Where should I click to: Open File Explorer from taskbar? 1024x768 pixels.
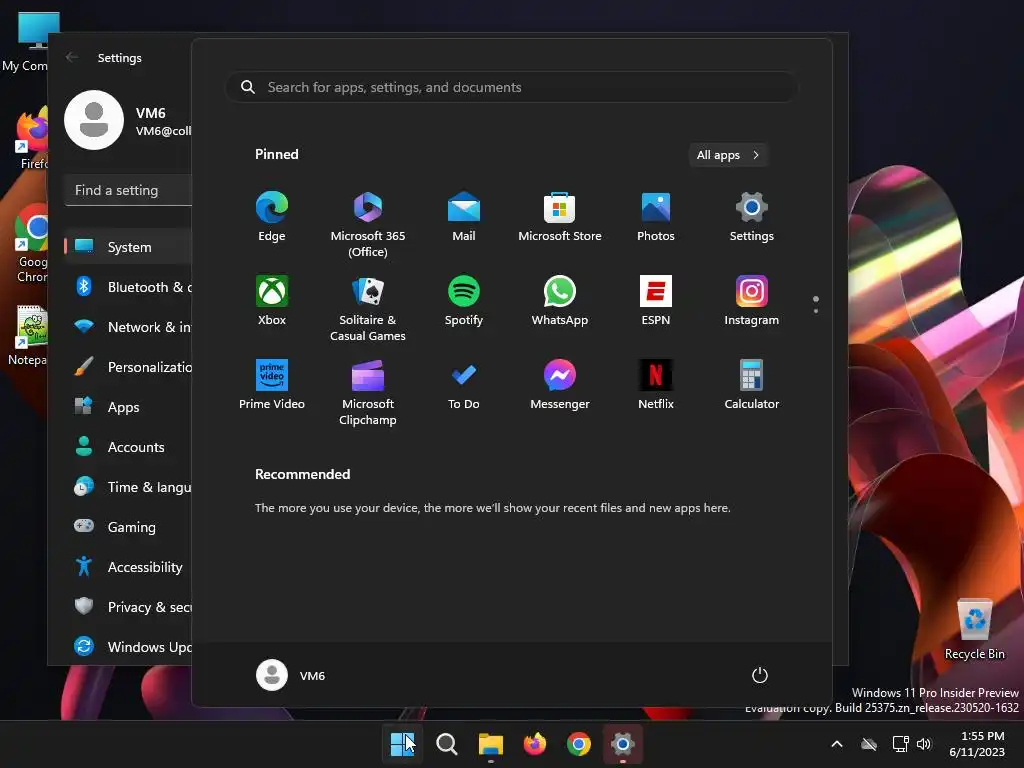[x=490, y=744]
